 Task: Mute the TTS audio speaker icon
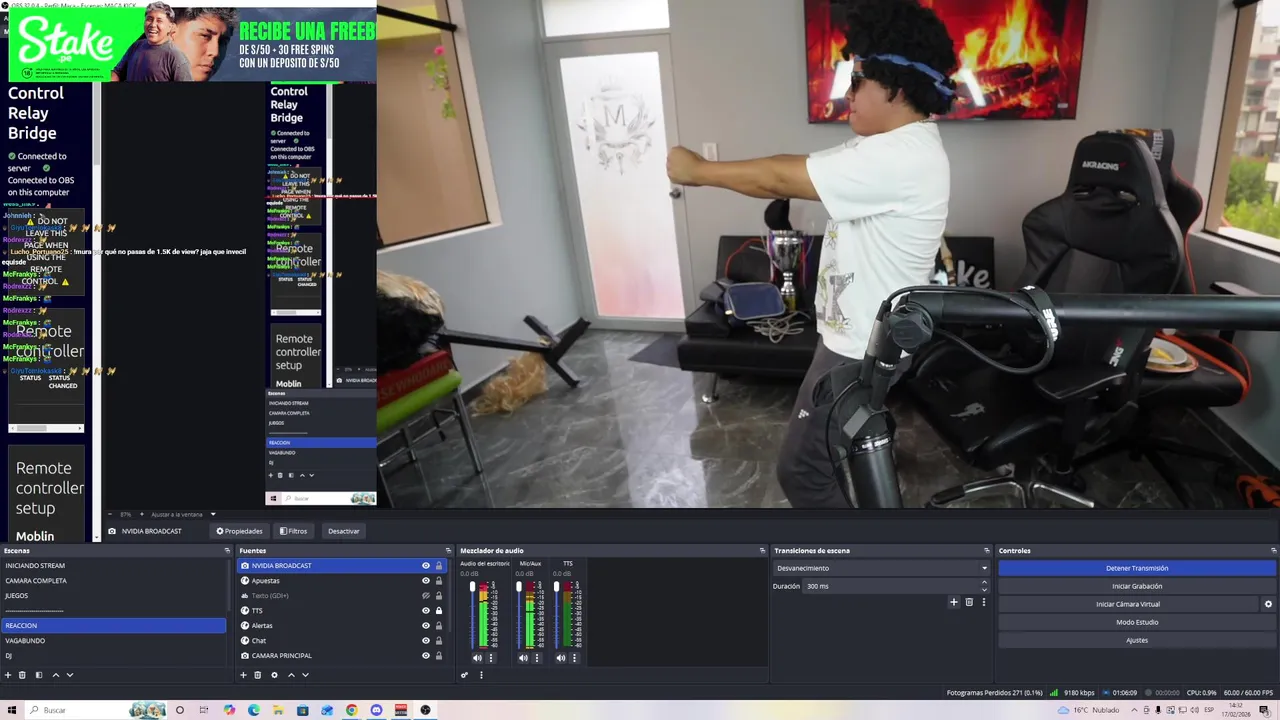[561, 658]
